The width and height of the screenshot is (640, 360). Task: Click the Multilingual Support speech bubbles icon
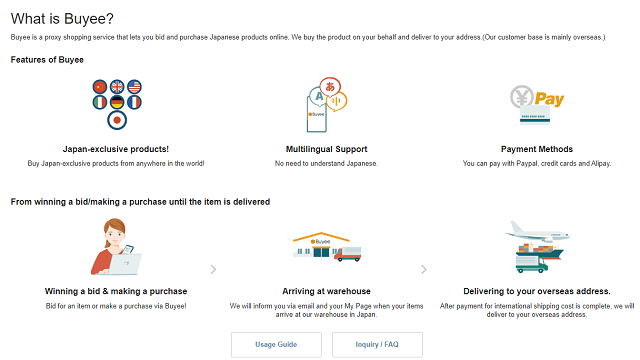(327, 104)
